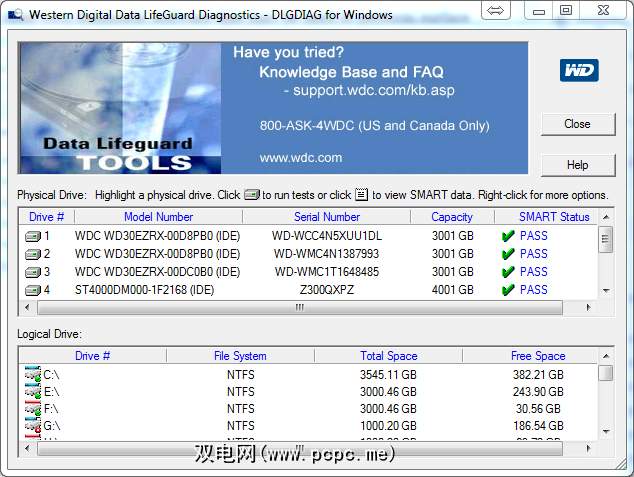
Task: Click serial number WD-WMC4N1387993
Action: tap(326, 254)
